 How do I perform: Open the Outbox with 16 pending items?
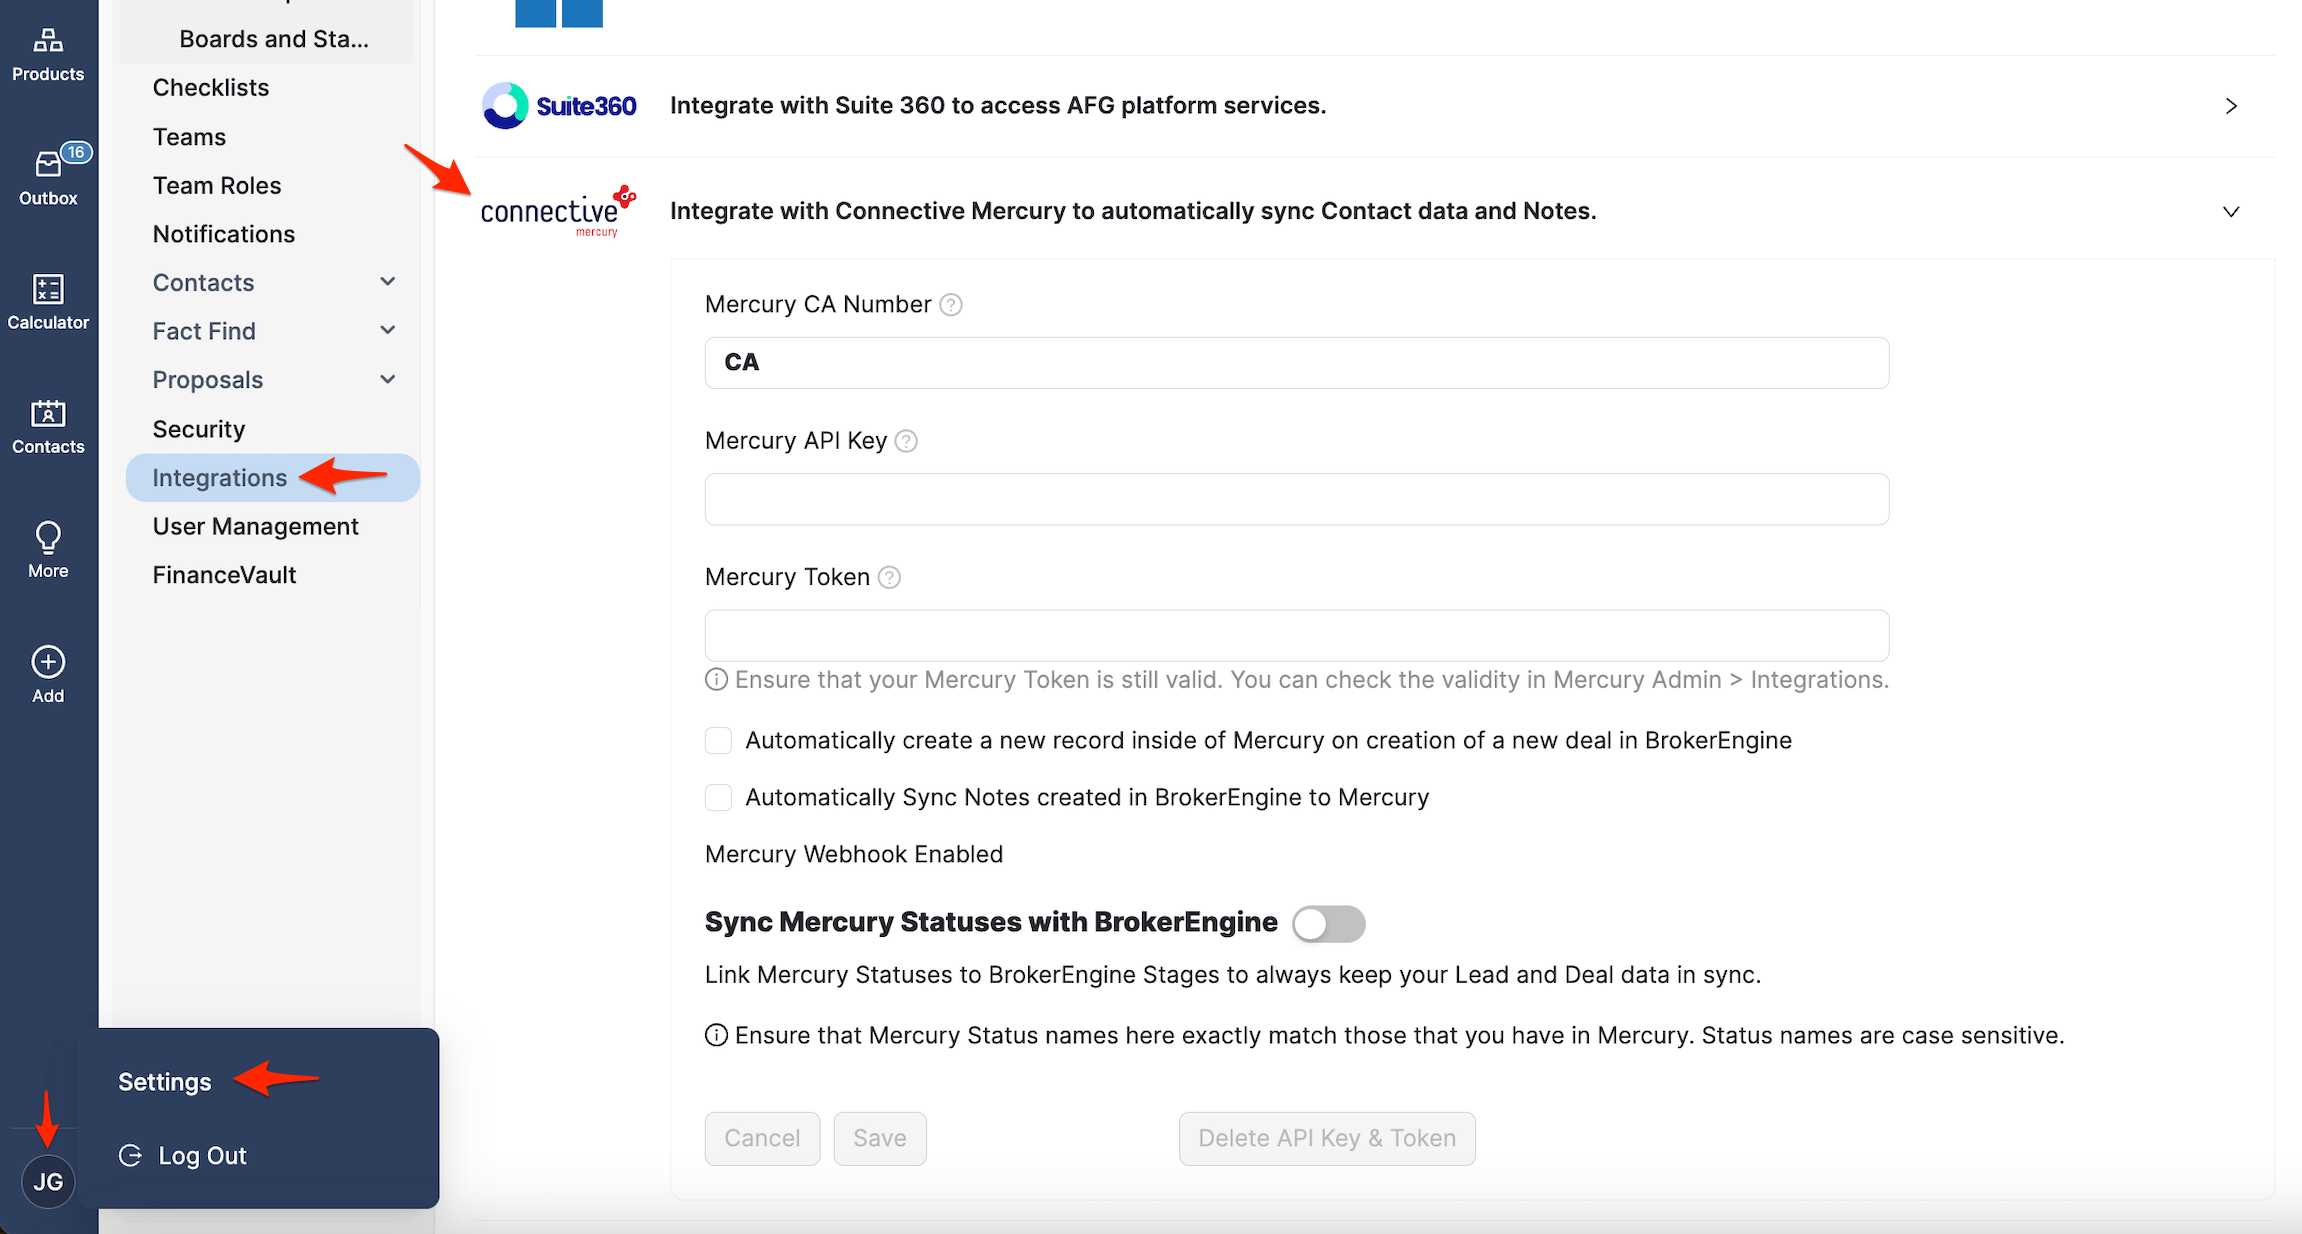[47, 175]
